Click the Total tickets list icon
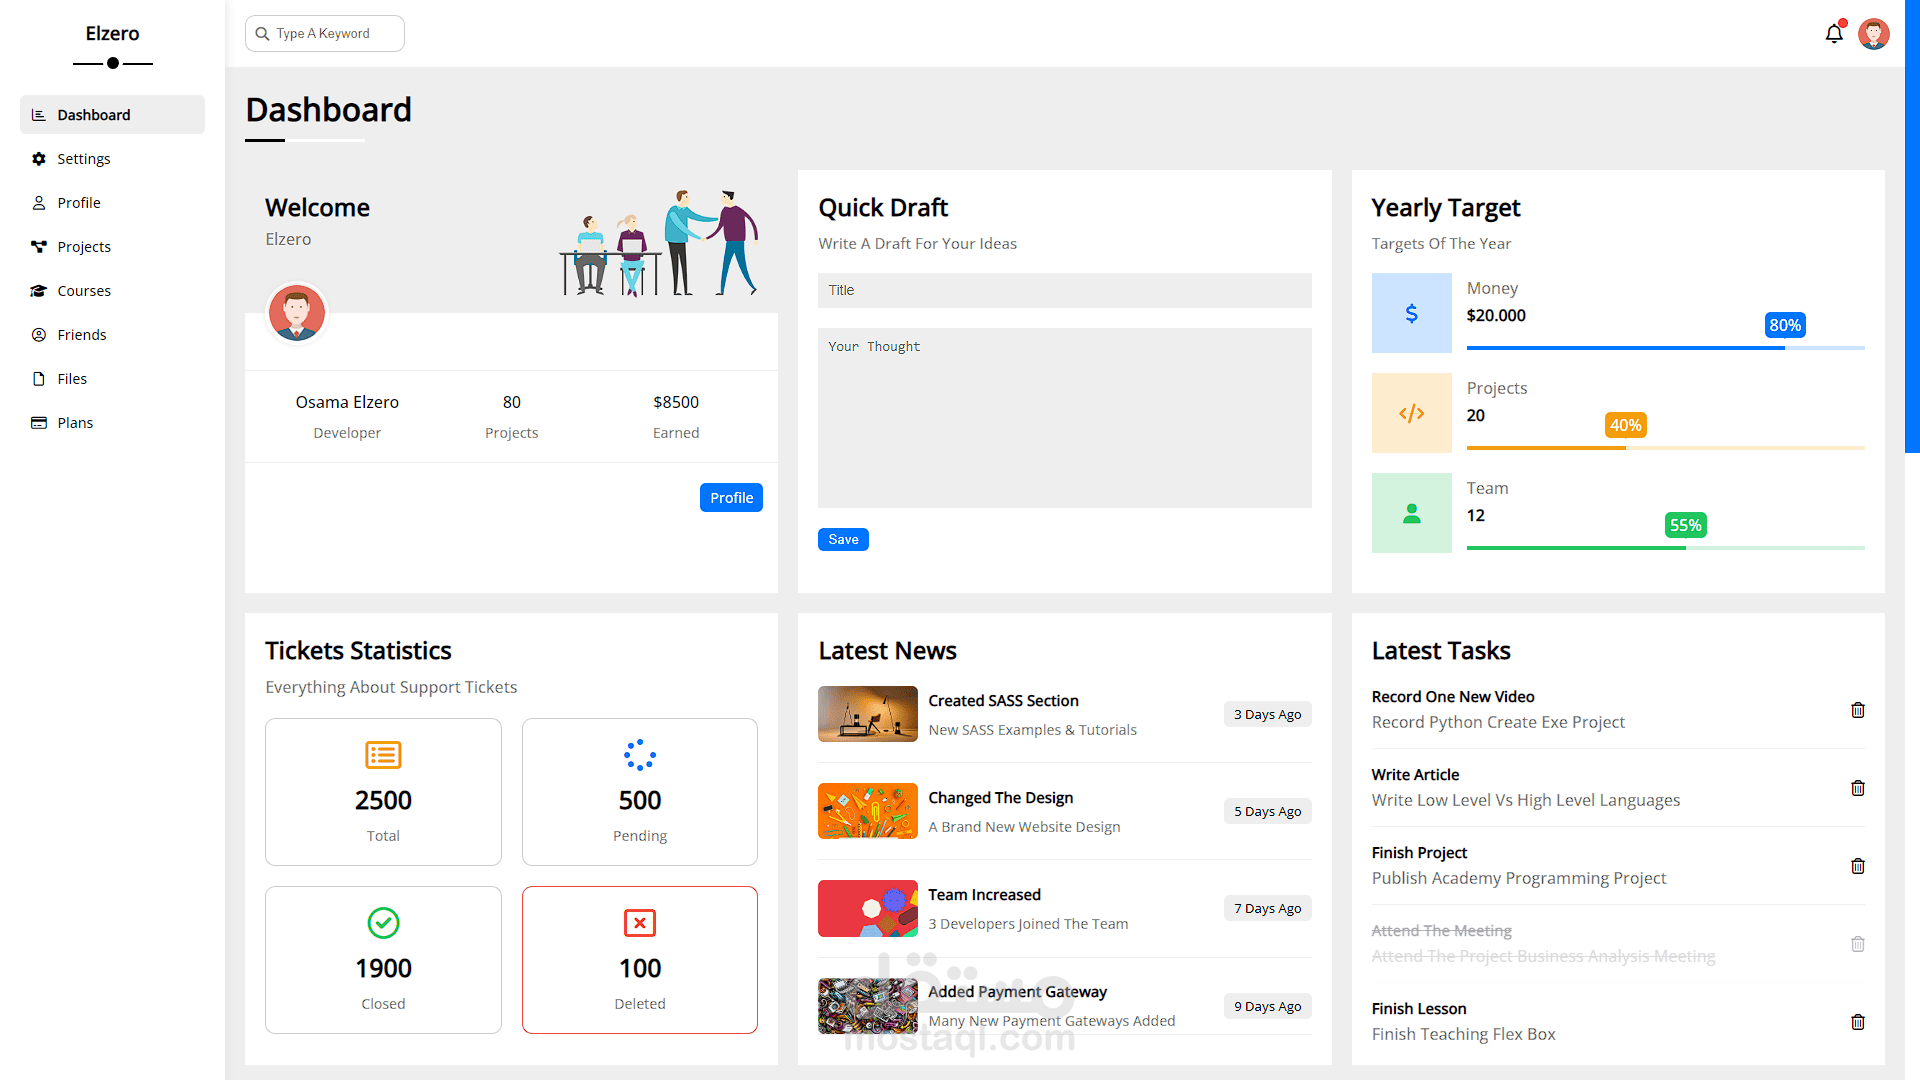Screen dimensions: 1920x1080 click(x=383, y=755)
